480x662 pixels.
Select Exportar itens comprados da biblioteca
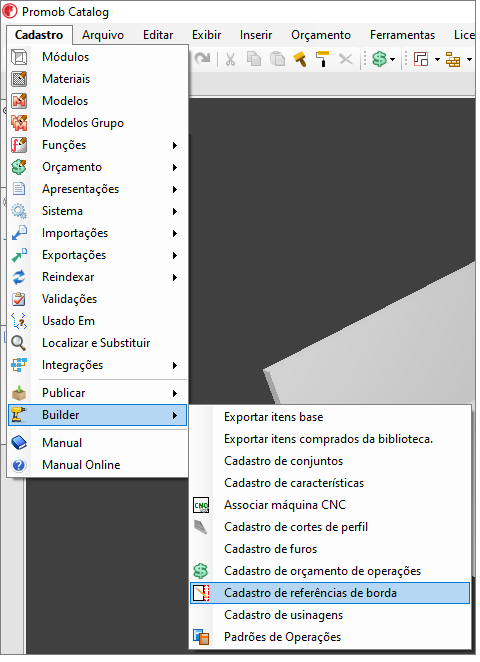click(330, 439)
